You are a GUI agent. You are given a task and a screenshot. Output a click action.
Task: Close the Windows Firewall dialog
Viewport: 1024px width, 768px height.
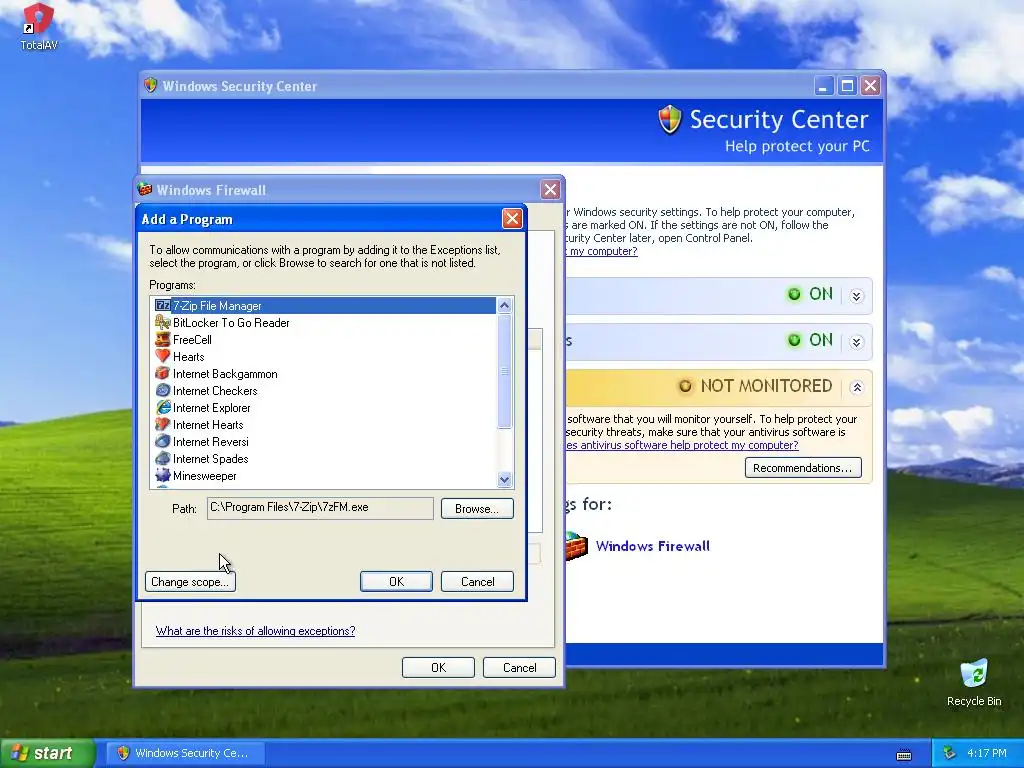[551, 189]
